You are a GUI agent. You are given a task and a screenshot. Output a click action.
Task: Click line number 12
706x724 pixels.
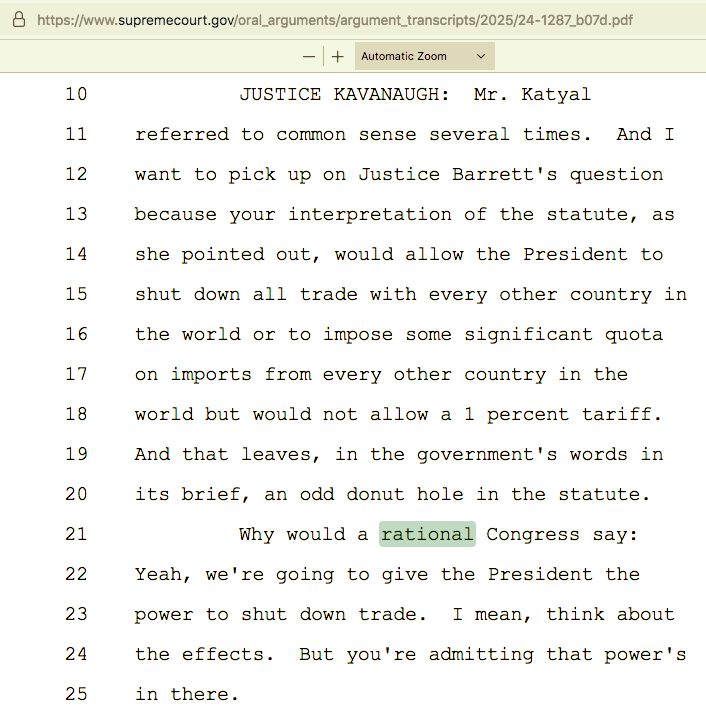[x=76, y=174]
